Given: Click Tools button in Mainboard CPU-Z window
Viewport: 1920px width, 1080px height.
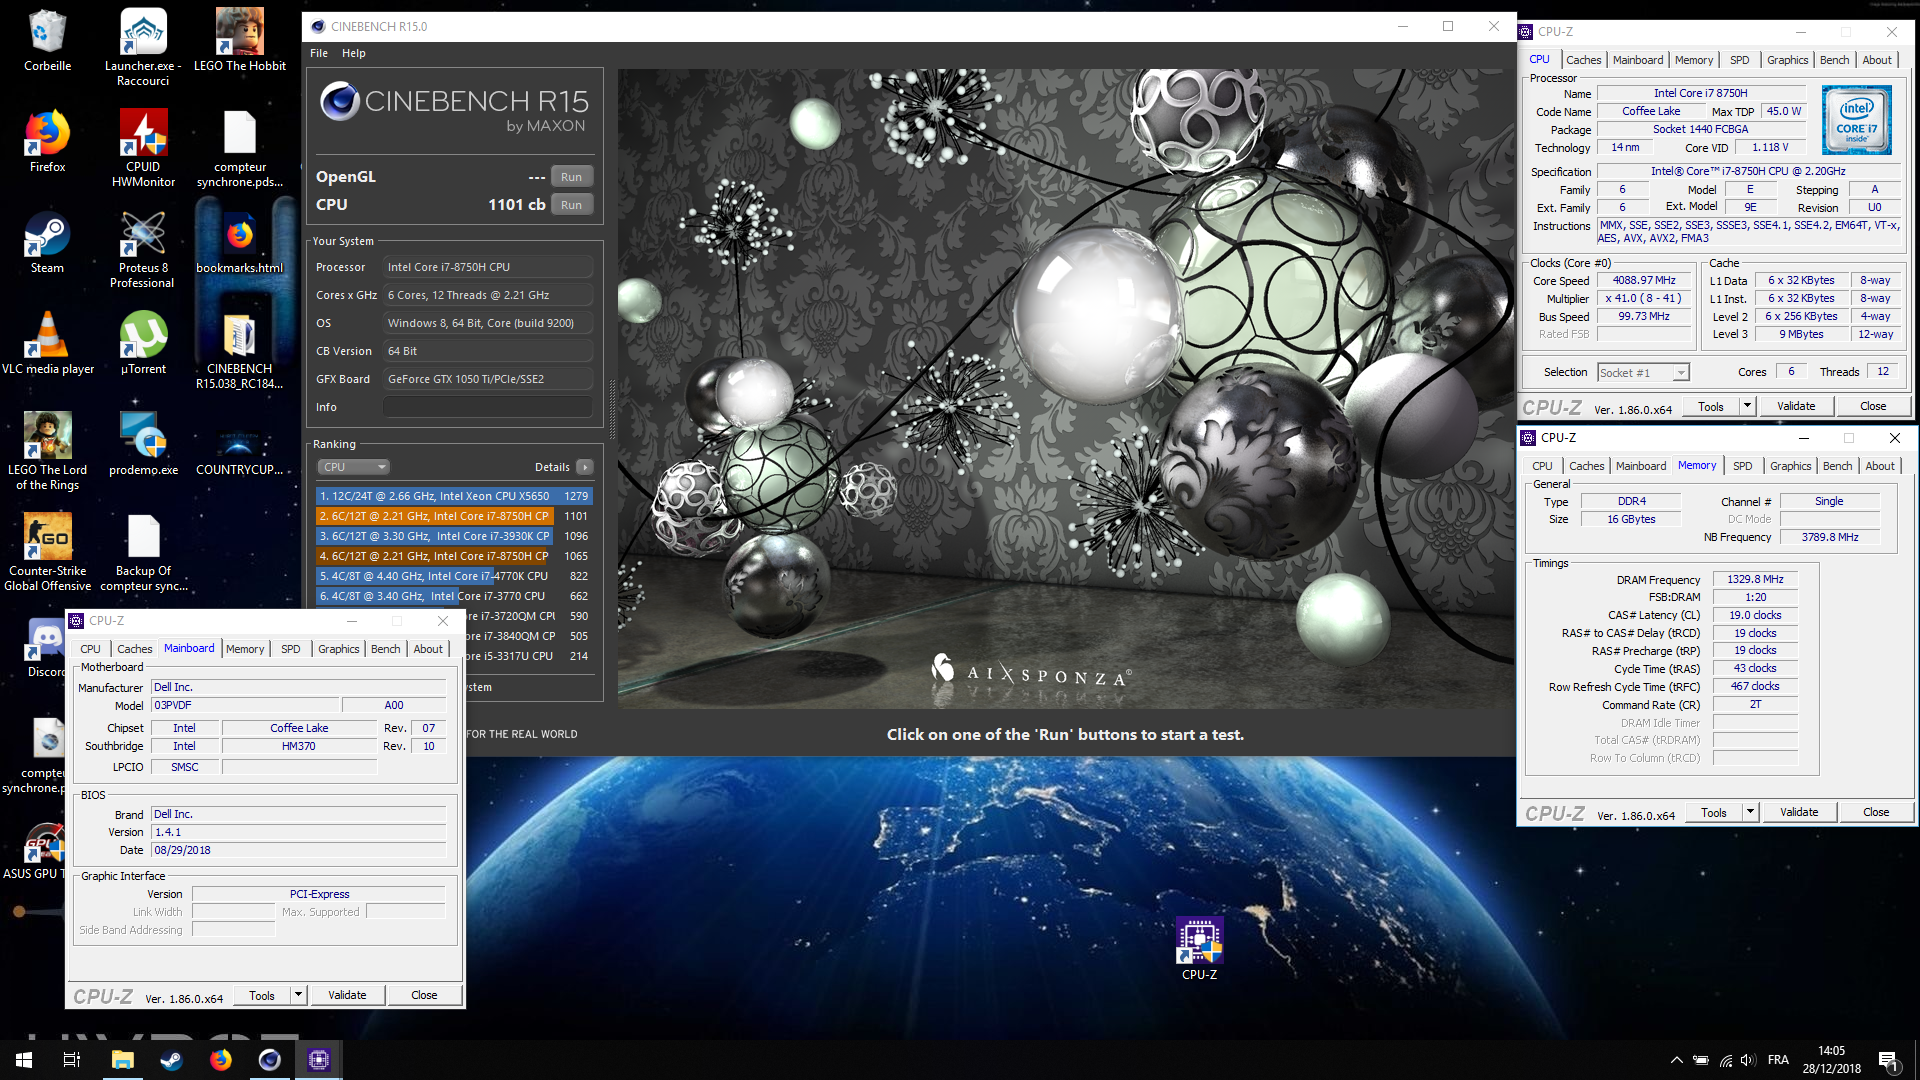Looking at the screenshot, I should (x=262, y=995).
